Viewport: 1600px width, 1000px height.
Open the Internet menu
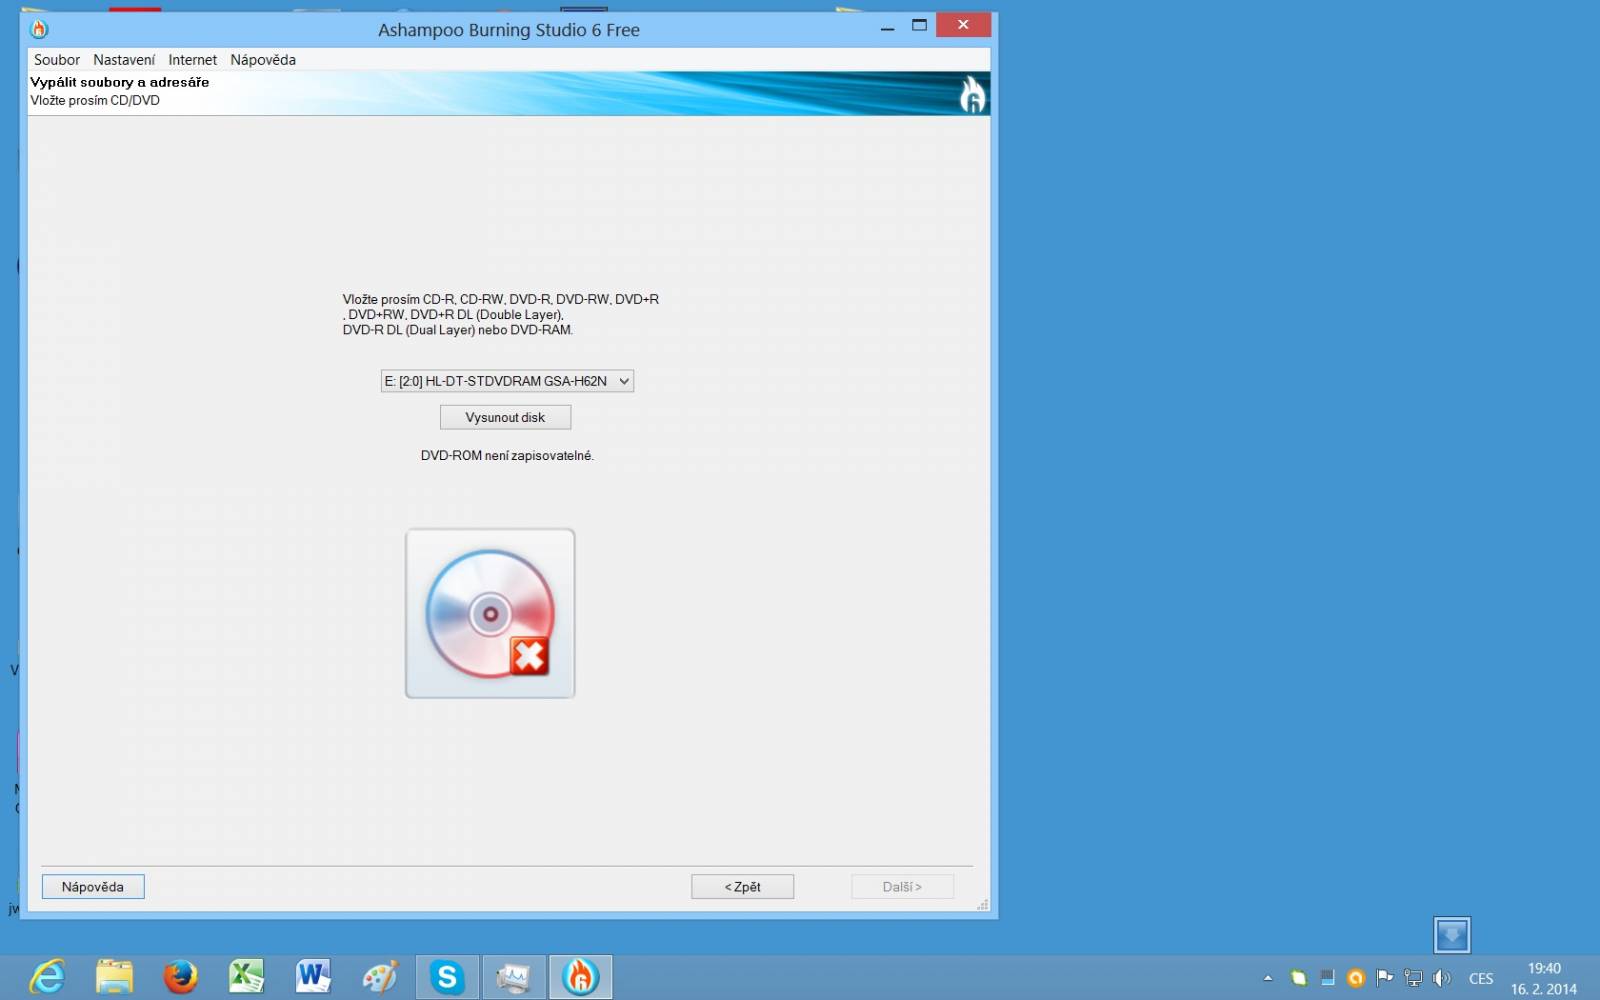[192, 60]
